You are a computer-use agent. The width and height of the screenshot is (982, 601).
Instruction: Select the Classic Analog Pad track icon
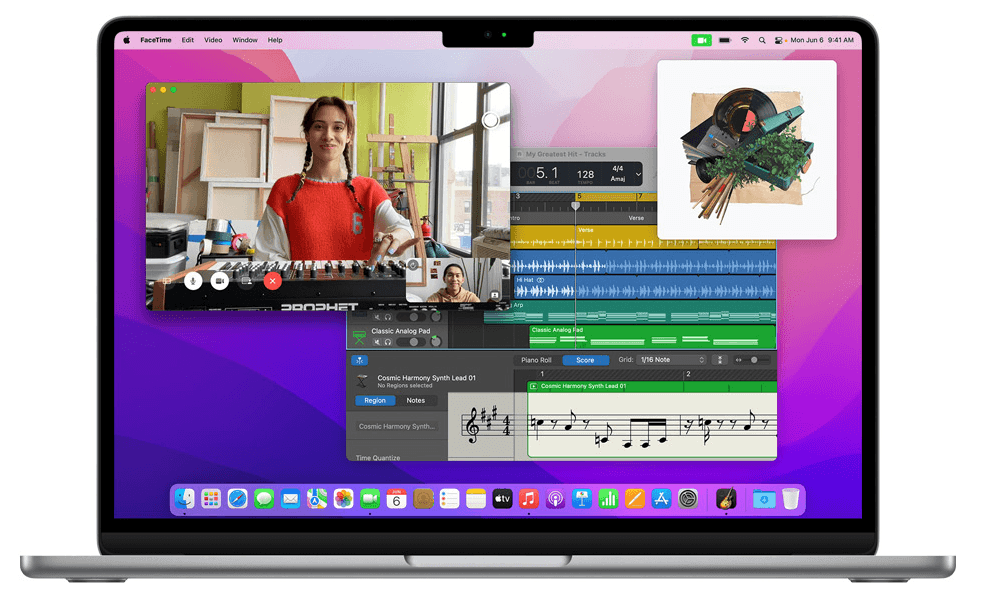coord(359,337)
